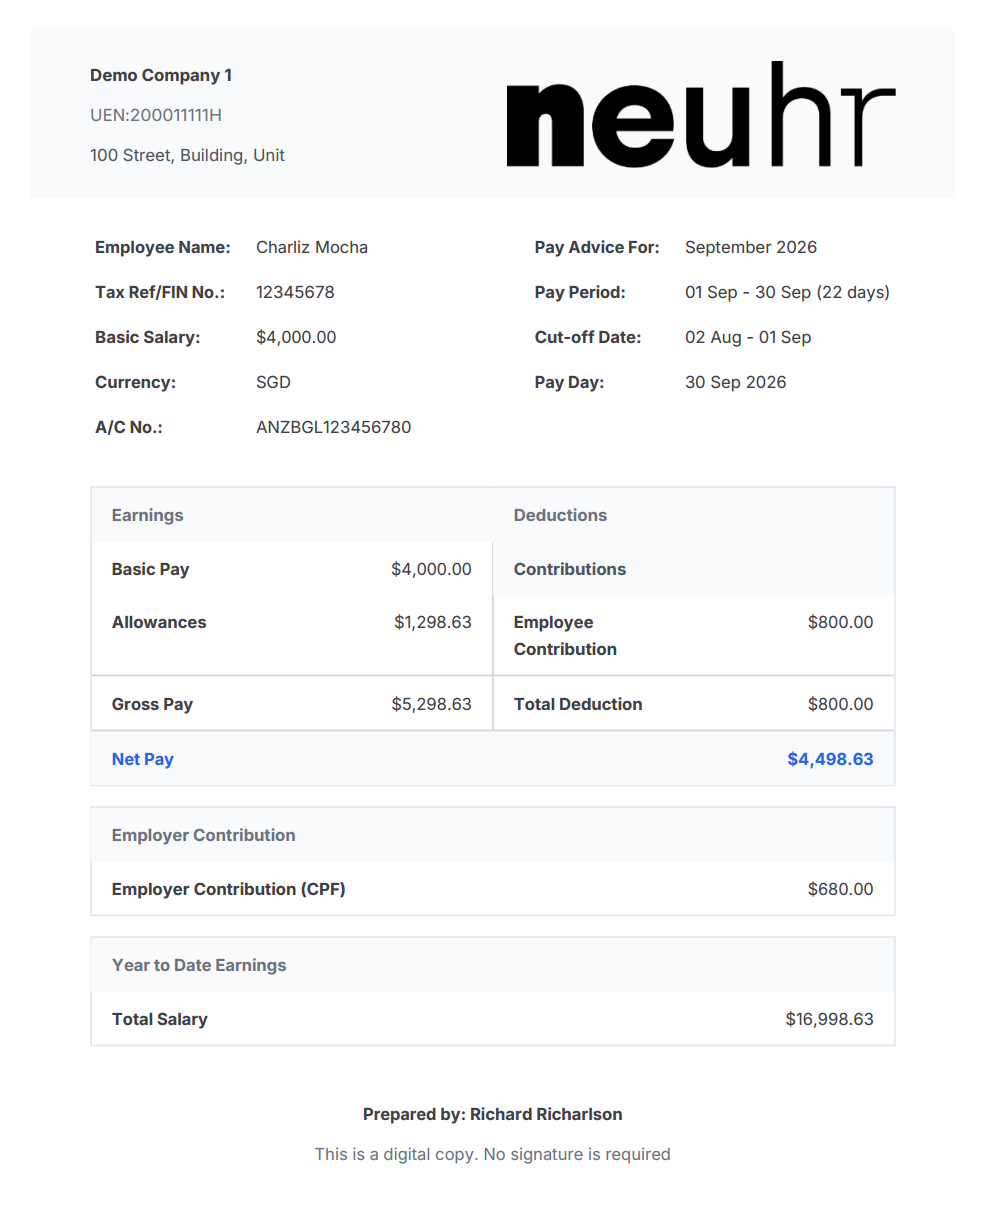Click the 'Year to Date Earnings' header
Screen dimensions: 985x1213
coord(199,965)
